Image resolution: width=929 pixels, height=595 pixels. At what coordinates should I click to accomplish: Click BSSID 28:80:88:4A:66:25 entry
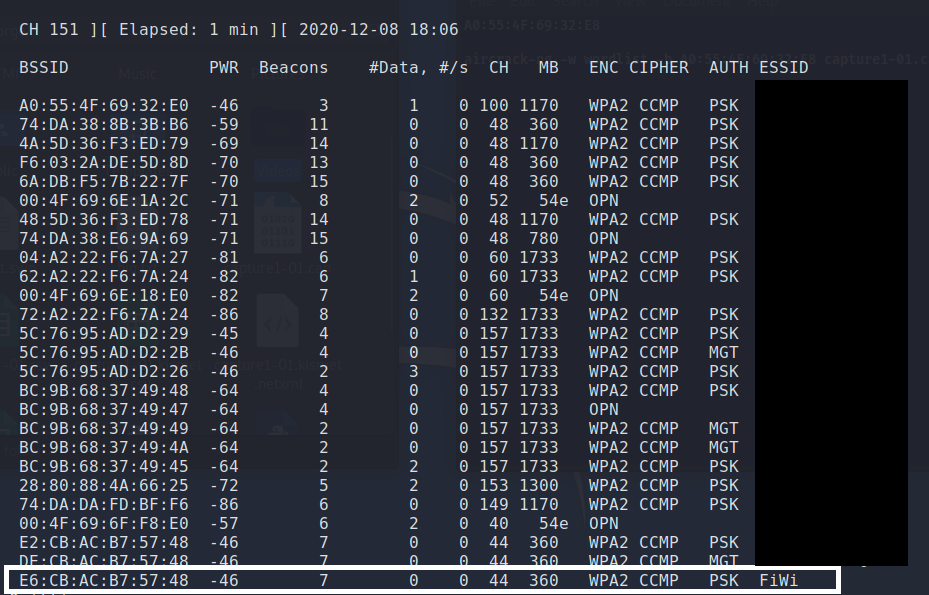[104, 485]
